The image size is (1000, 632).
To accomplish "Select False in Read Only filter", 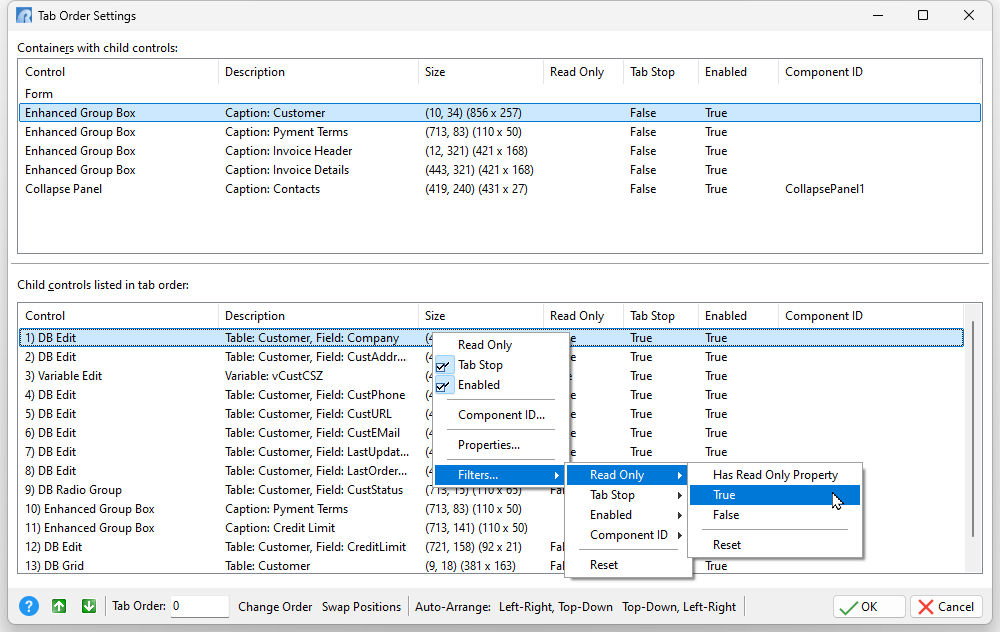I will 775,515.
